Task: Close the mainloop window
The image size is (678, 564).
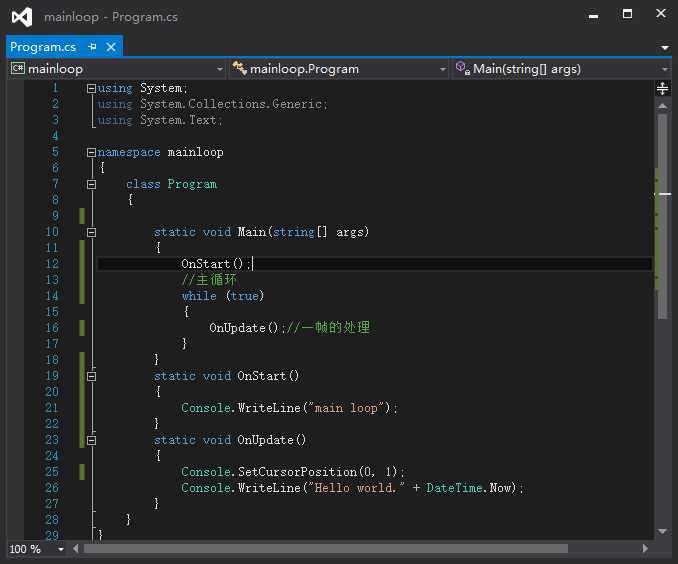Action: [660, 13]
